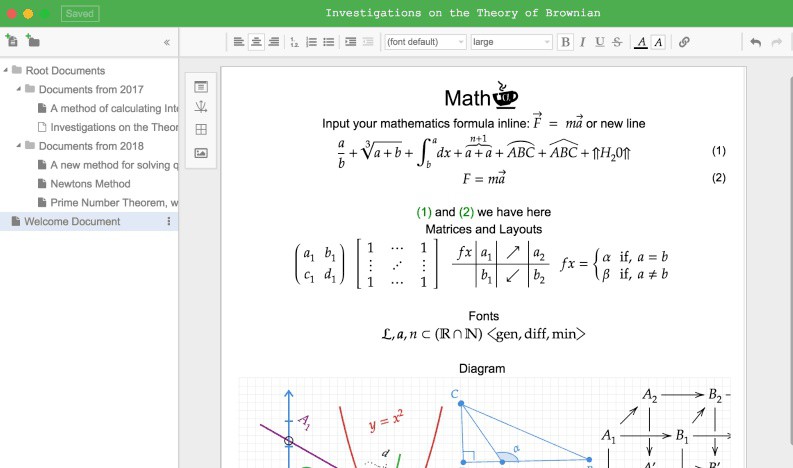The image size is (793, 468).
Task: Collapse the document sidebar panel
Action: pyautogui.click(x=167, y=42)
